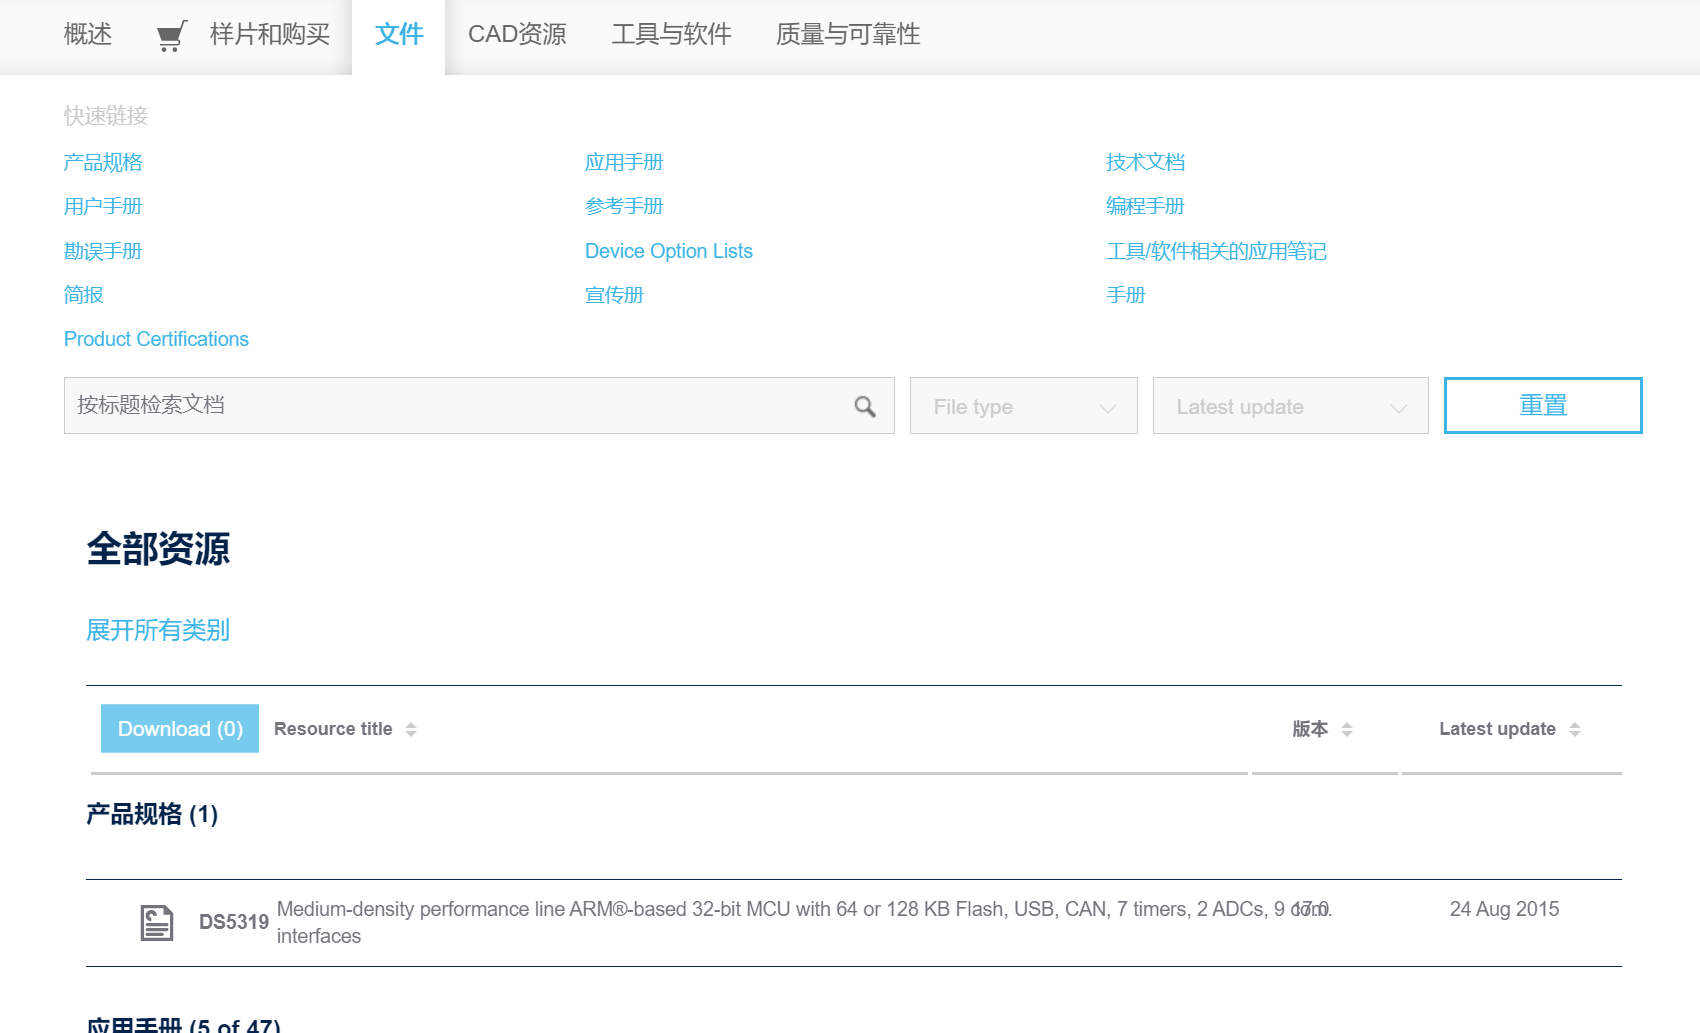Open Device Option Lists link
Viewport: 1700px width, 1033px height.
(669, 251)
